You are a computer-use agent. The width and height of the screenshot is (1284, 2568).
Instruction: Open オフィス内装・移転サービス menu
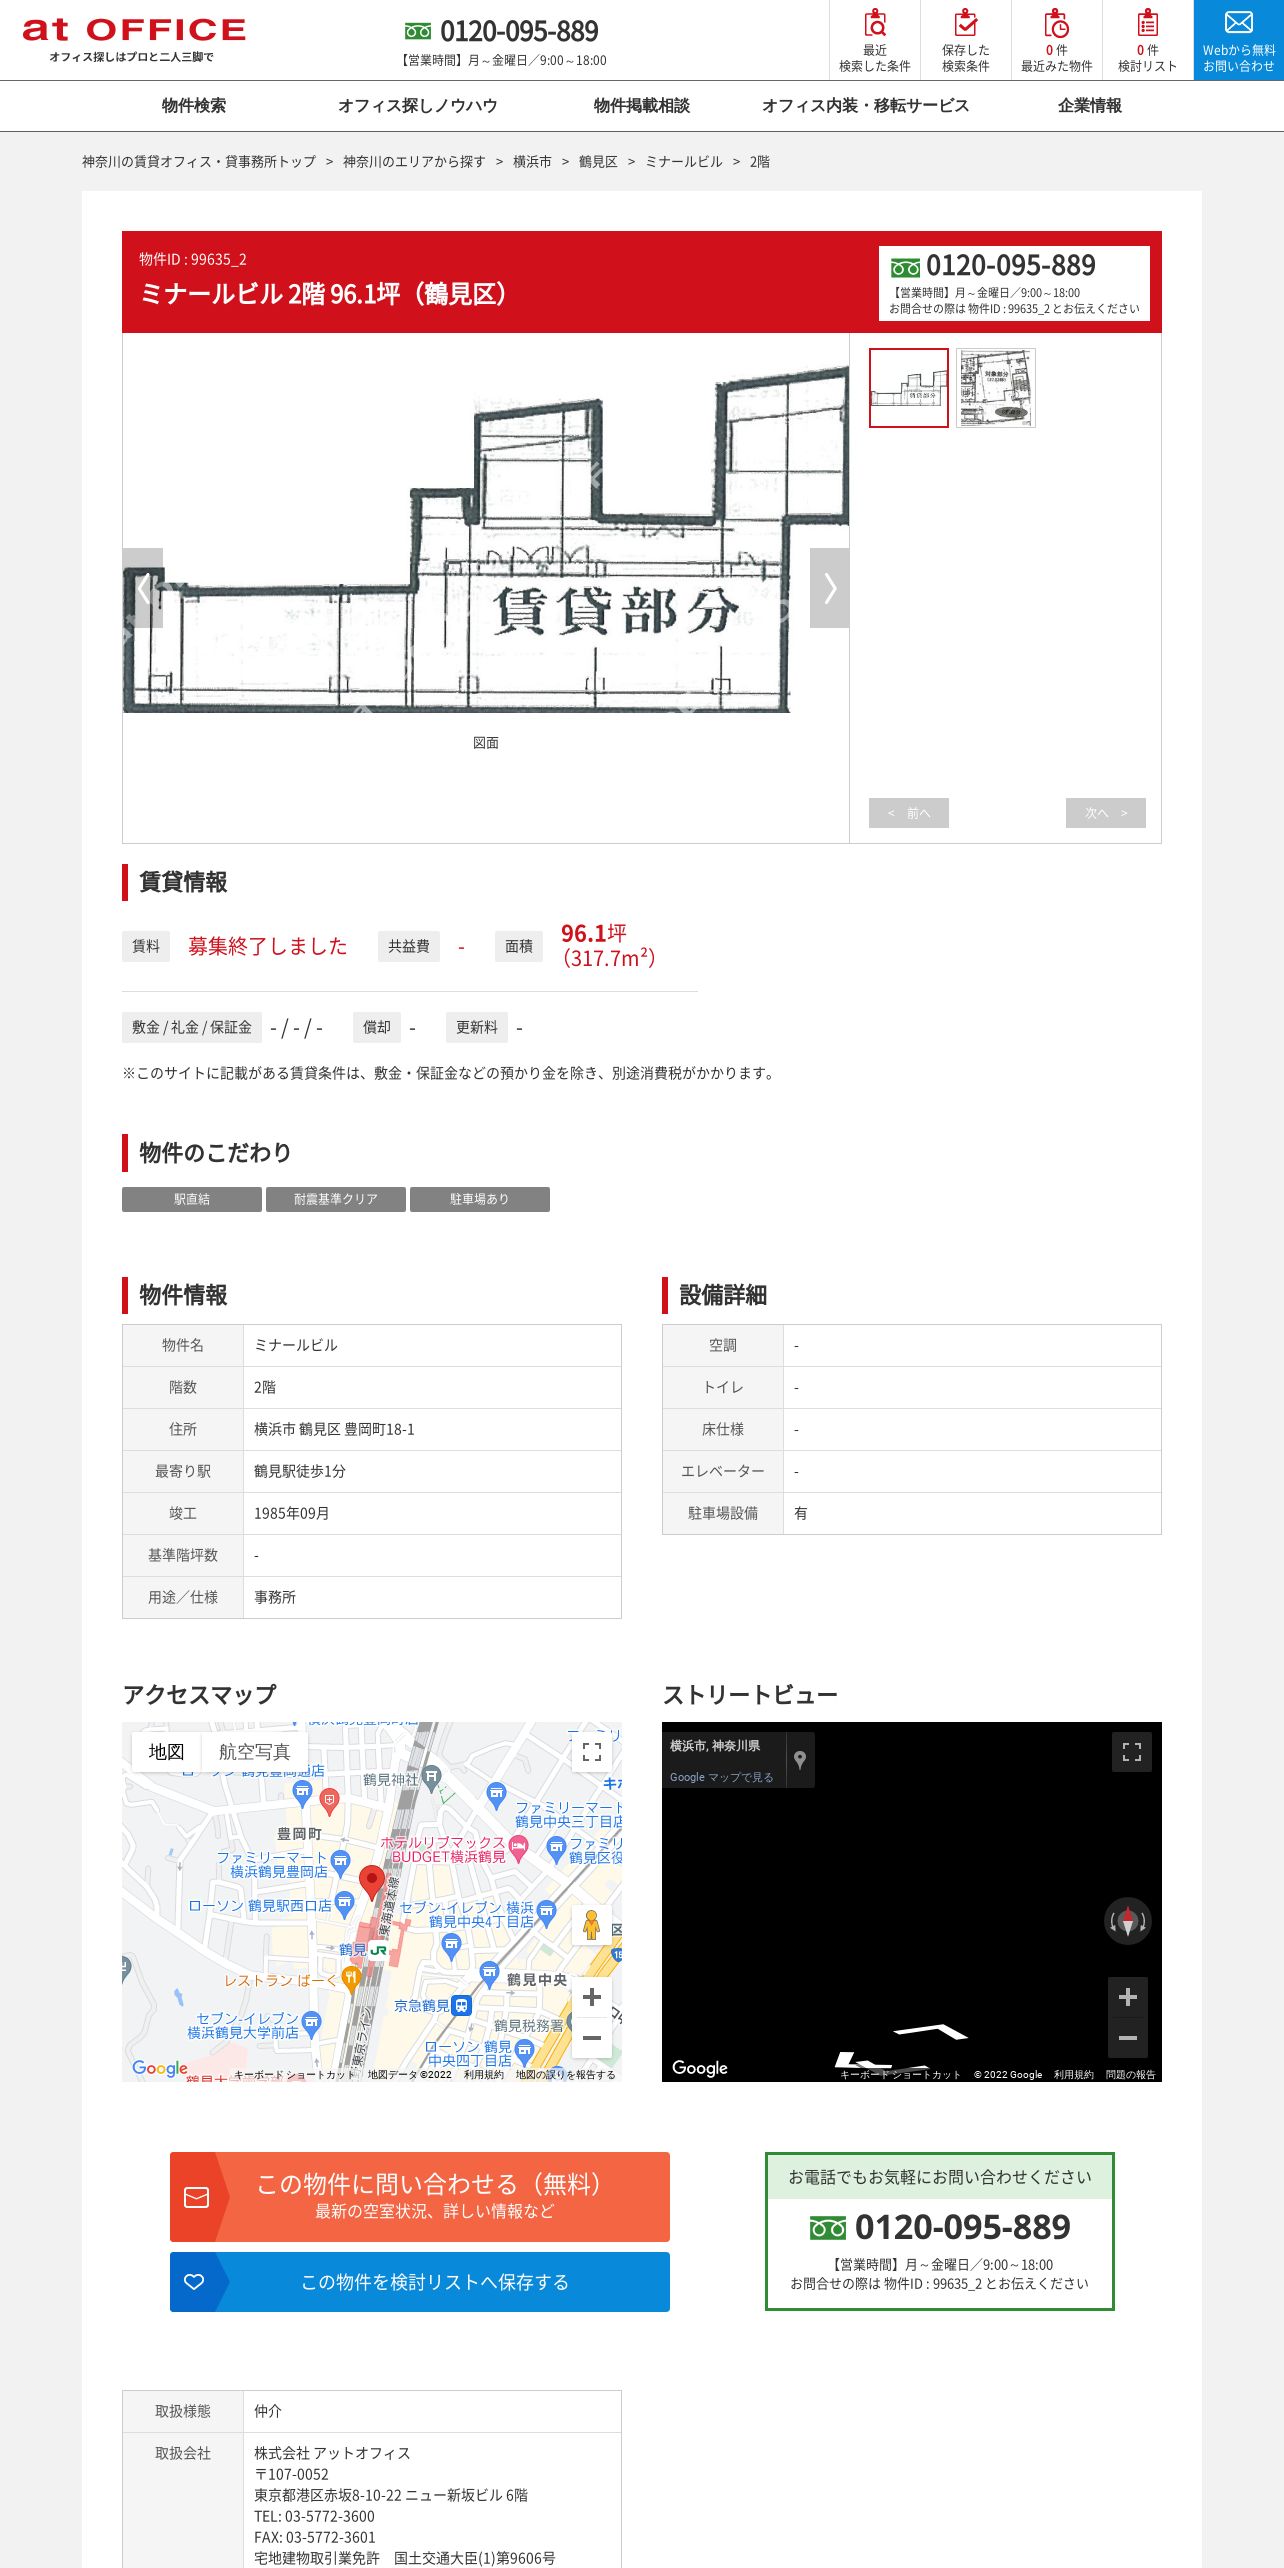point(866,106)
